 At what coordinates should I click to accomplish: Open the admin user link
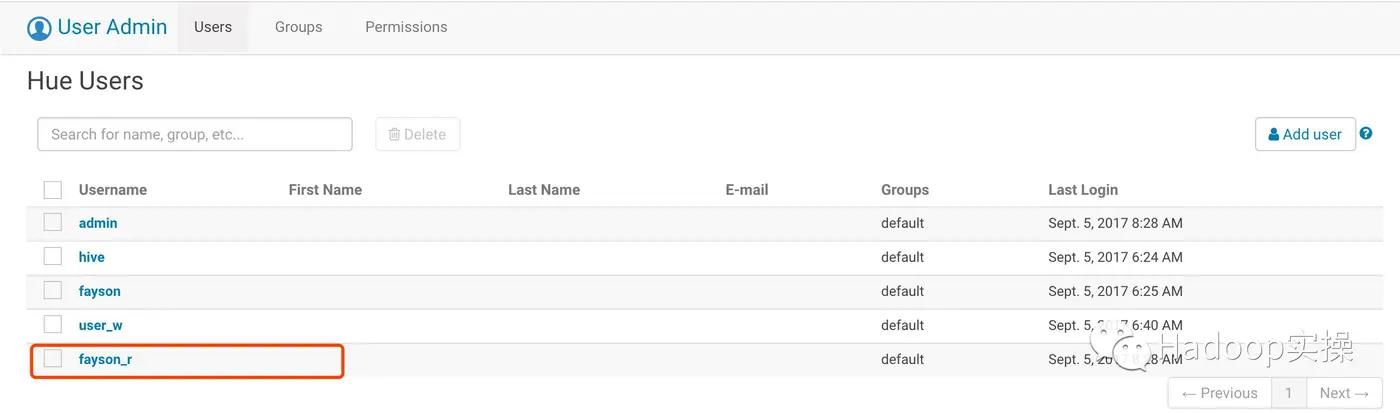pos(98,223)
